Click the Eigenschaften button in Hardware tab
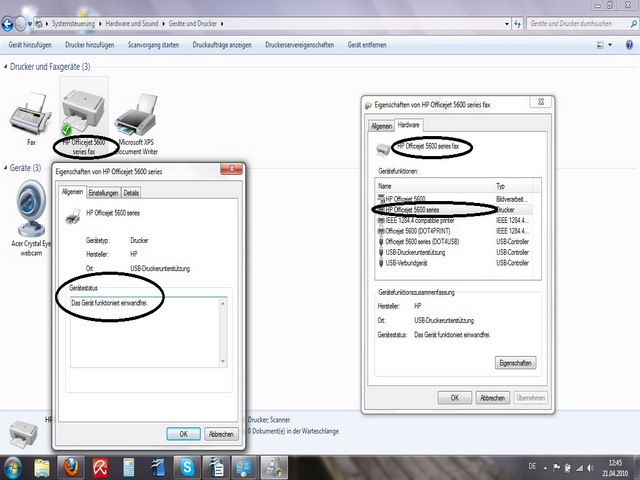 pos(516,362)
